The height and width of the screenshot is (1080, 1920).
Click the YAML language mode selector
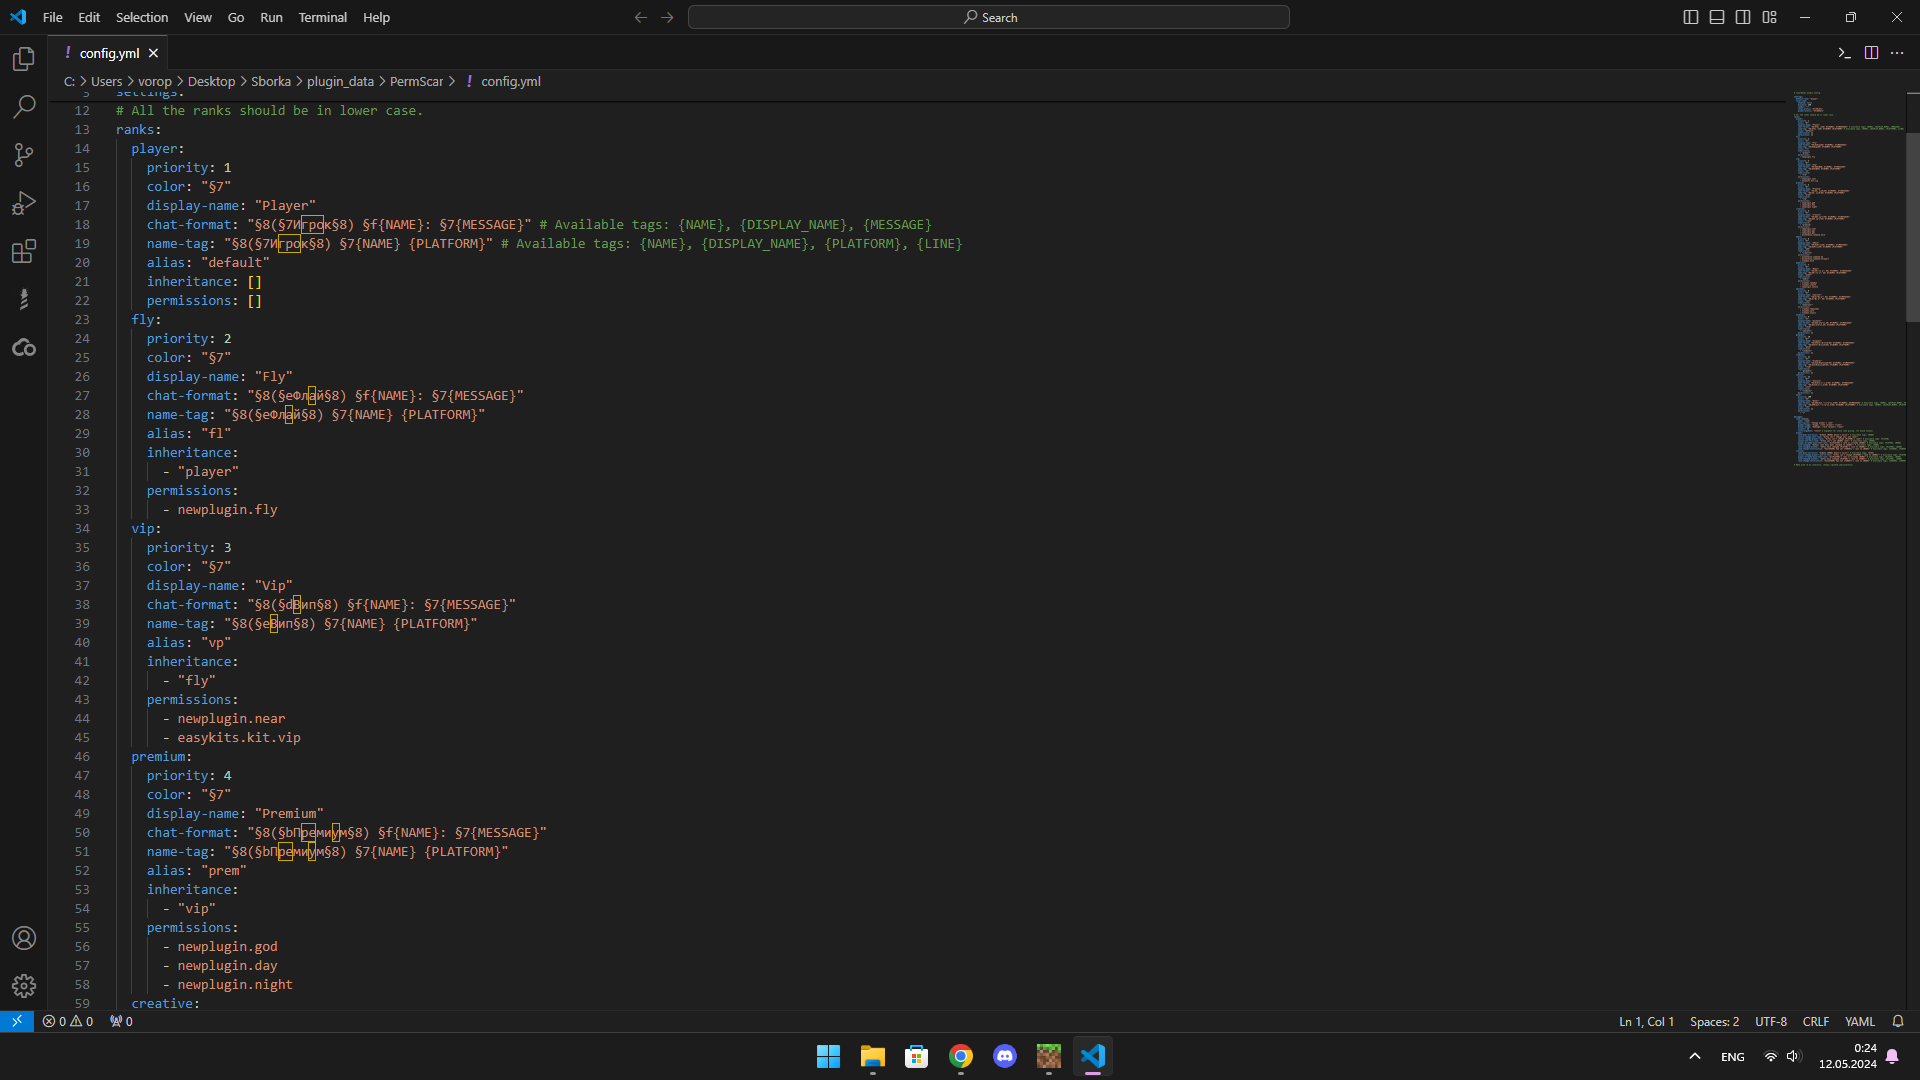point(1859,1022)
